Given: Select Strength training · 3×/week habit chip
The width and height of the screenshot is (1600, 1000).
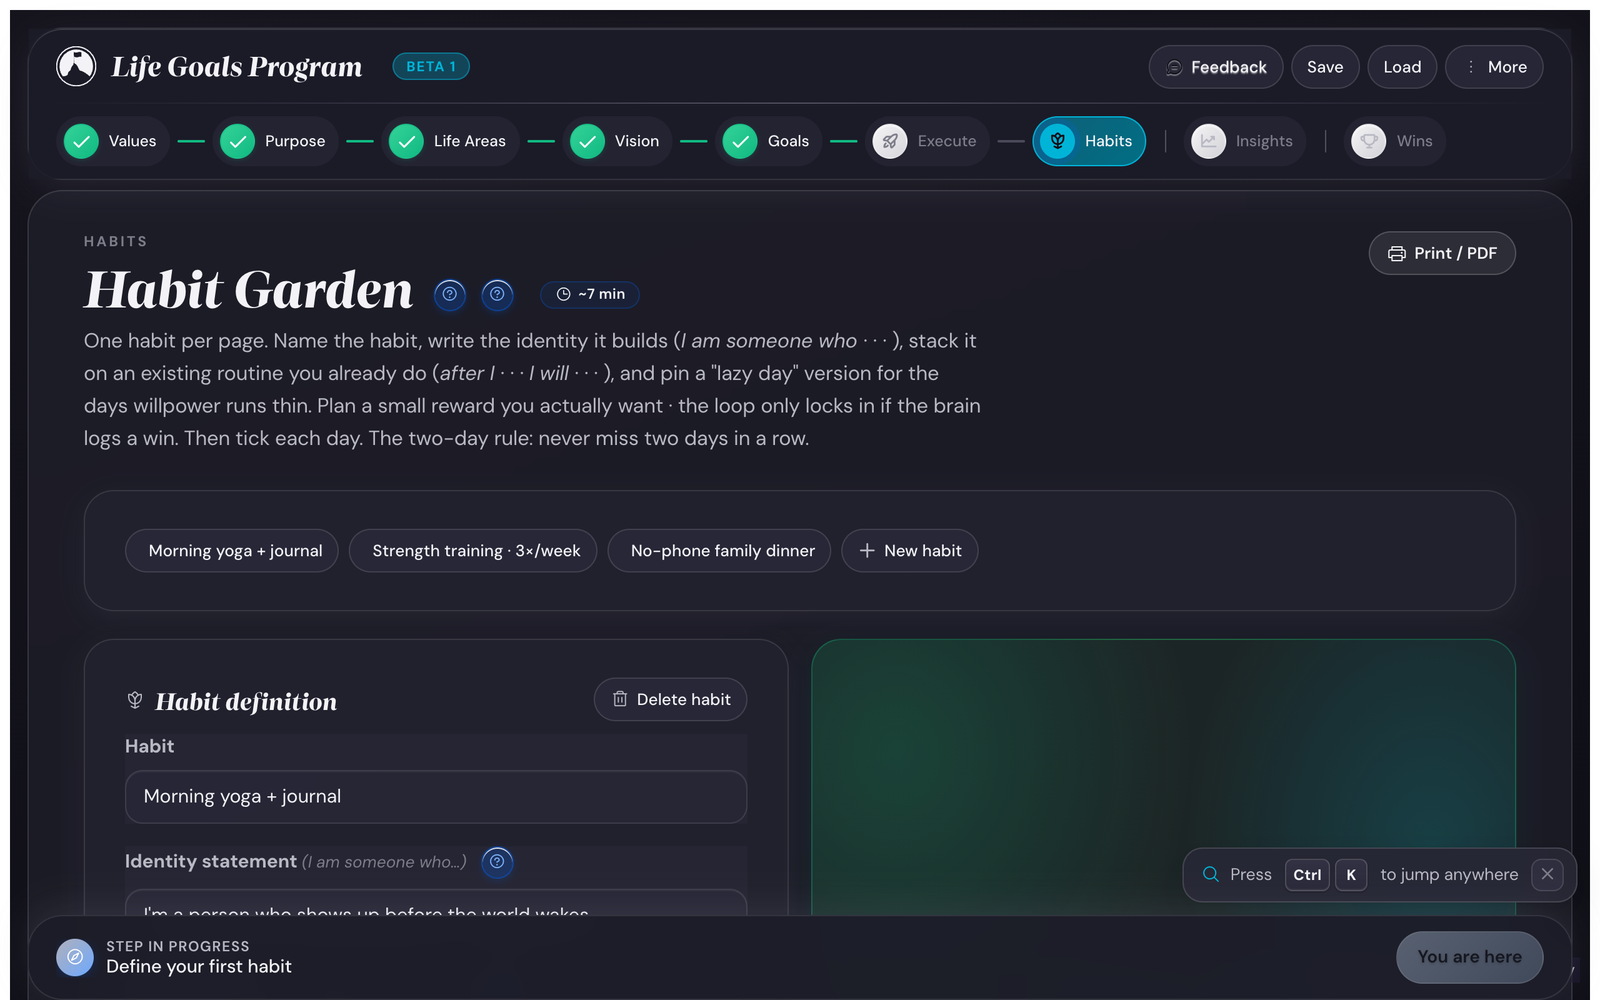Looking at the screenshot, I should (x=473, y=551).
